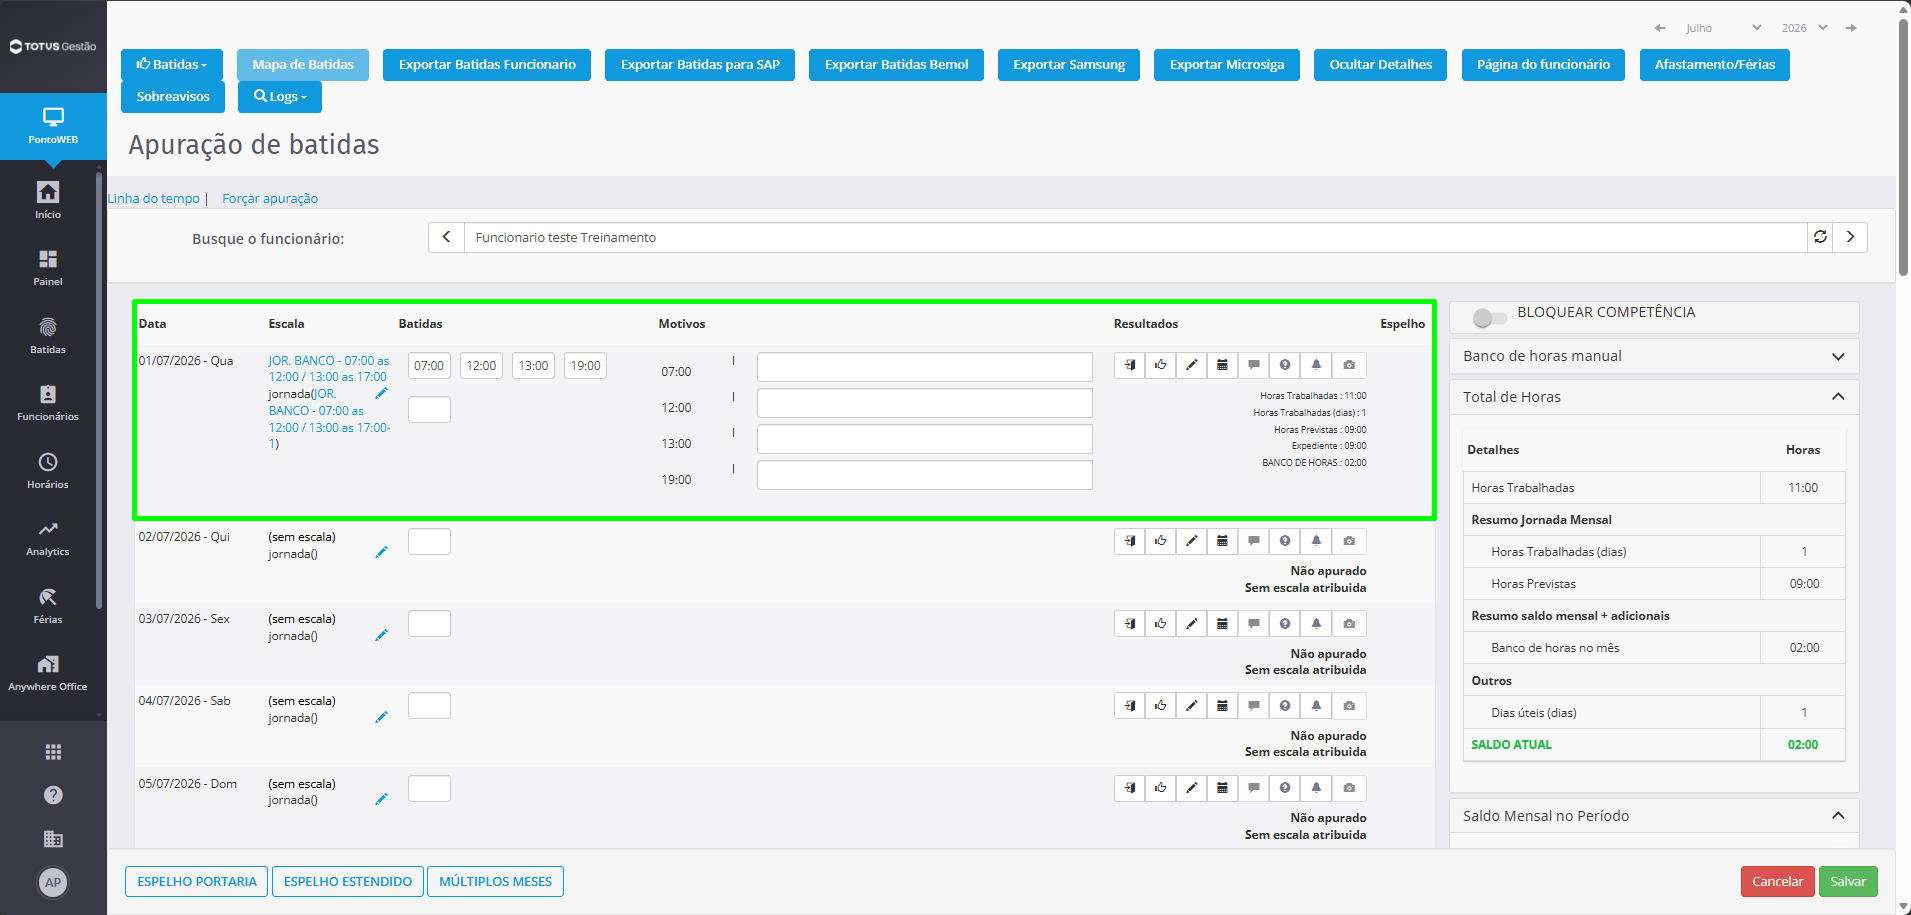The image size is (1911, 915).
Task: Open the Julho month selector
Action: point(1723,28)
